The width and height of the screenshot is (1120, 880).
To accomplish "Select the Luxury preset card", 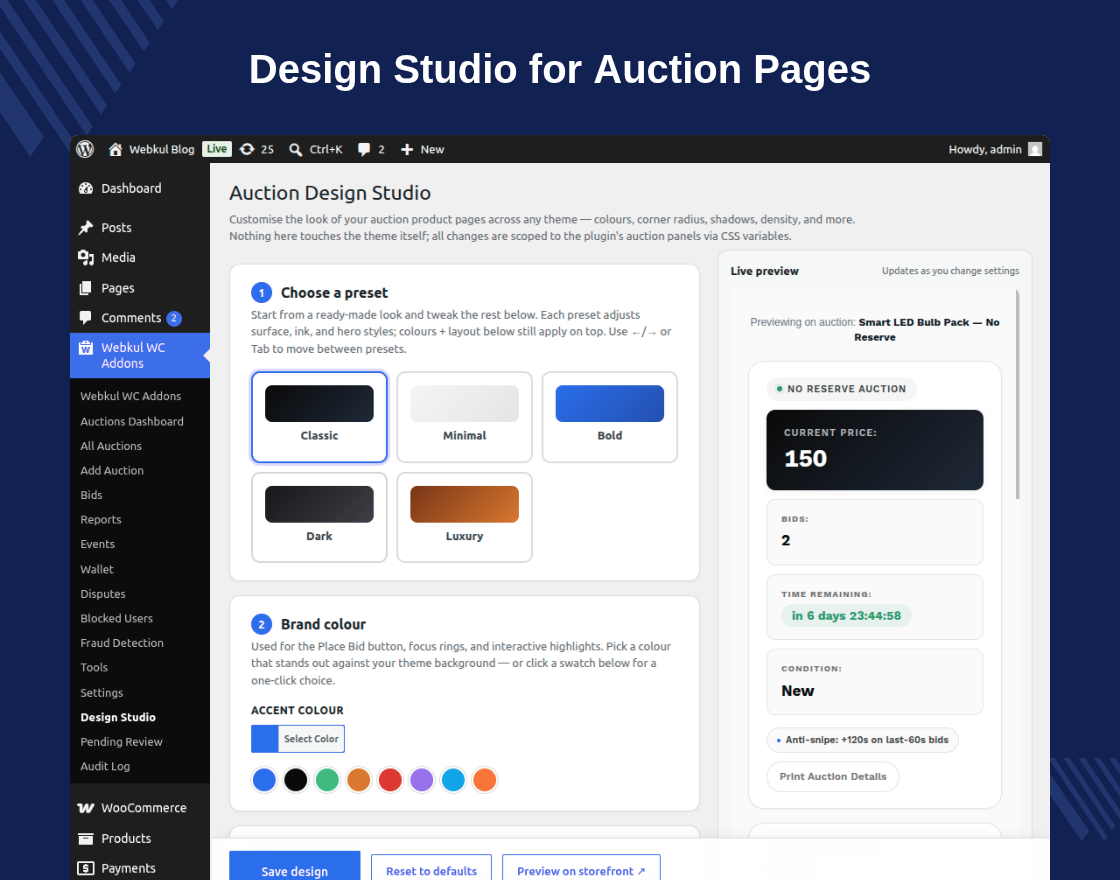I will (464, 518).
